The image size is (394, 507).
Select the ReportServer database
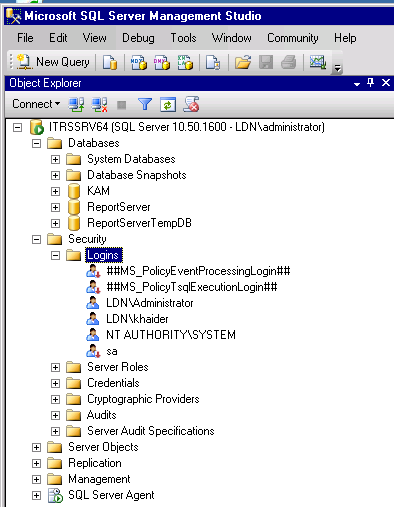tap(119, 207)
